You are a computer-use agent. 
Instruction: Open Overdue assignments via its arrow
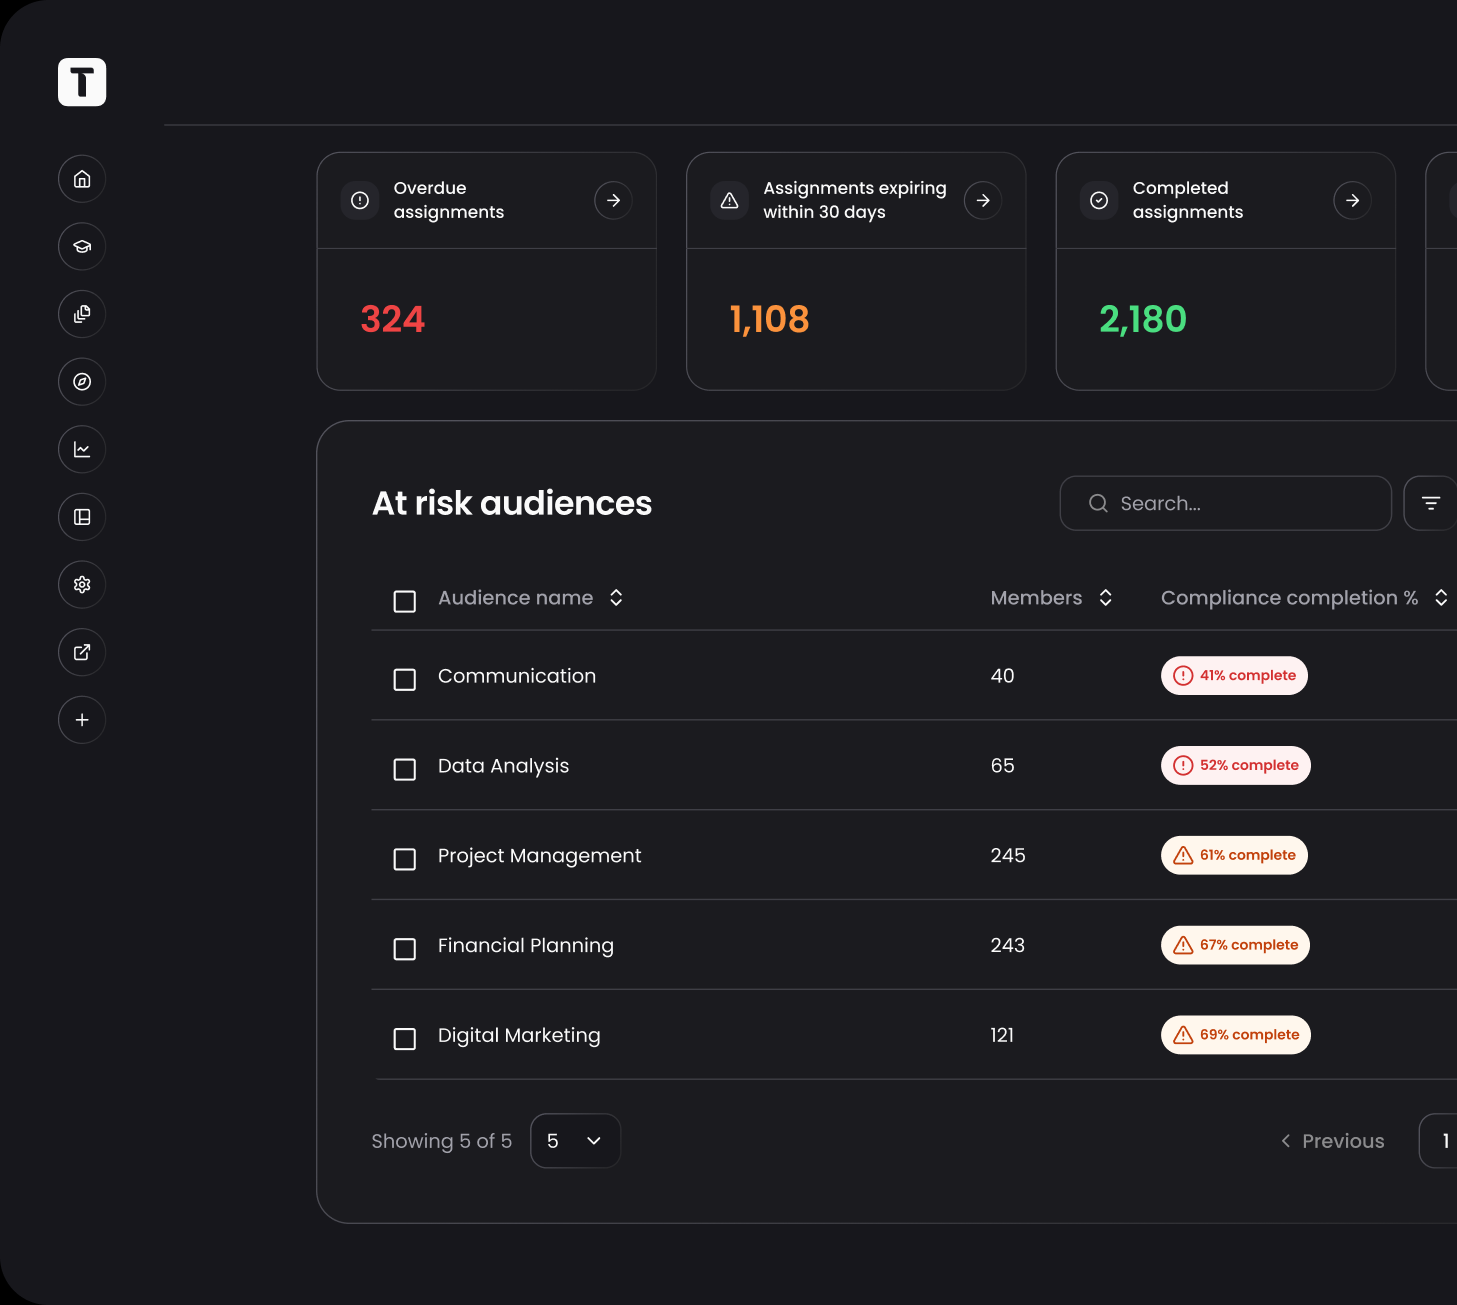click(613, 200)
